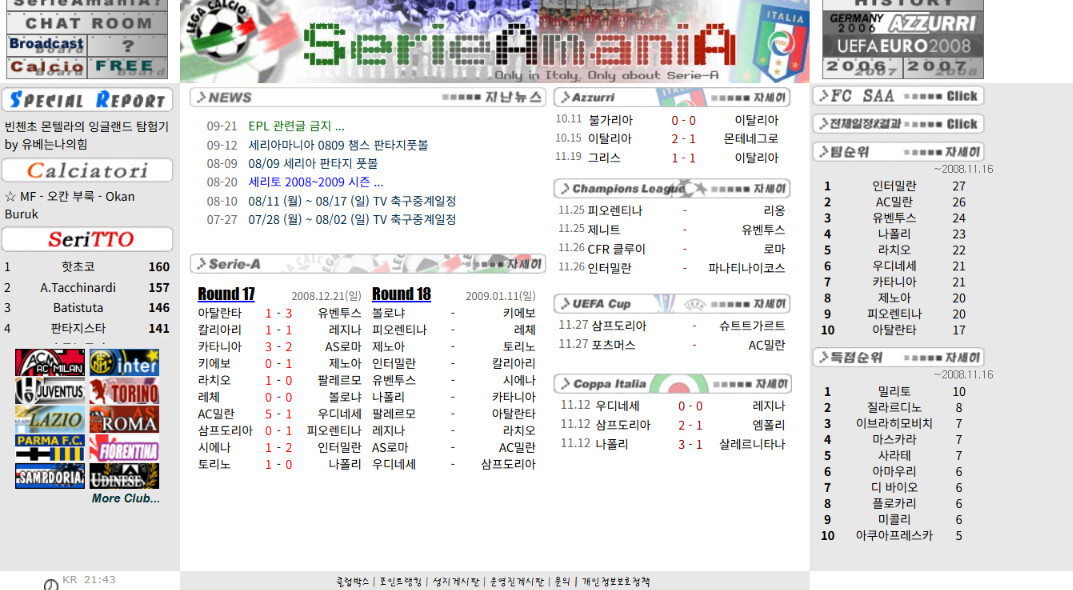Open the Roma club logo
Screen dimensions: 1073x590
click(124, 419)
